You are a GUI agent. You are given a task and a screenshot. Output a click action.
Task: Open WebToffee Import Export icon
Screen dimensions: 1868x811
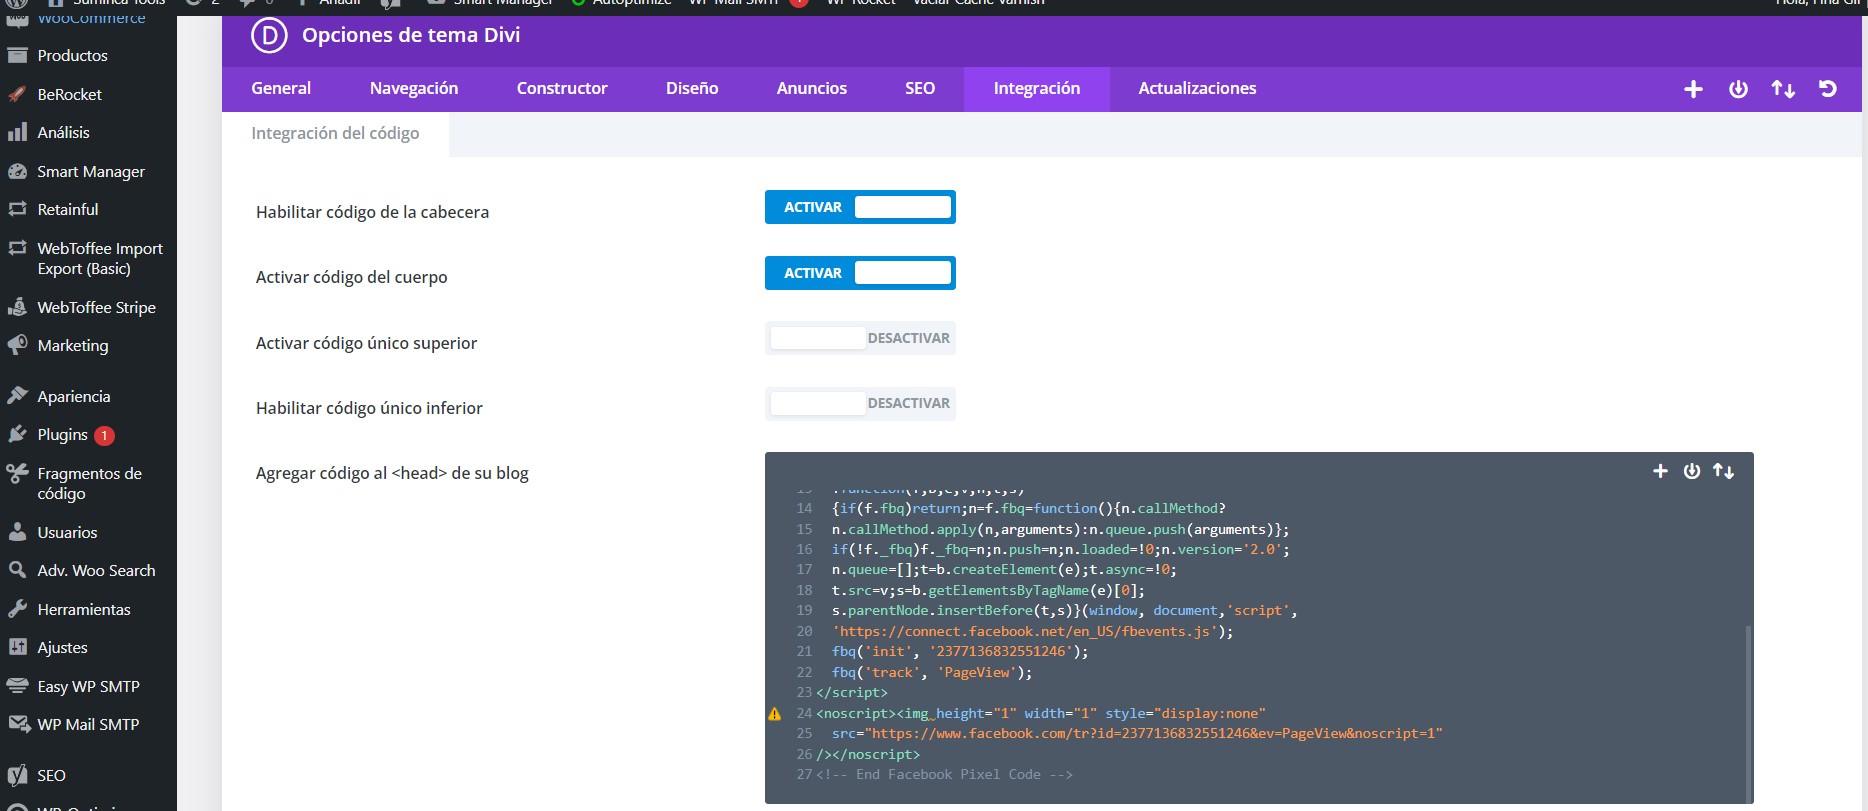17,248
